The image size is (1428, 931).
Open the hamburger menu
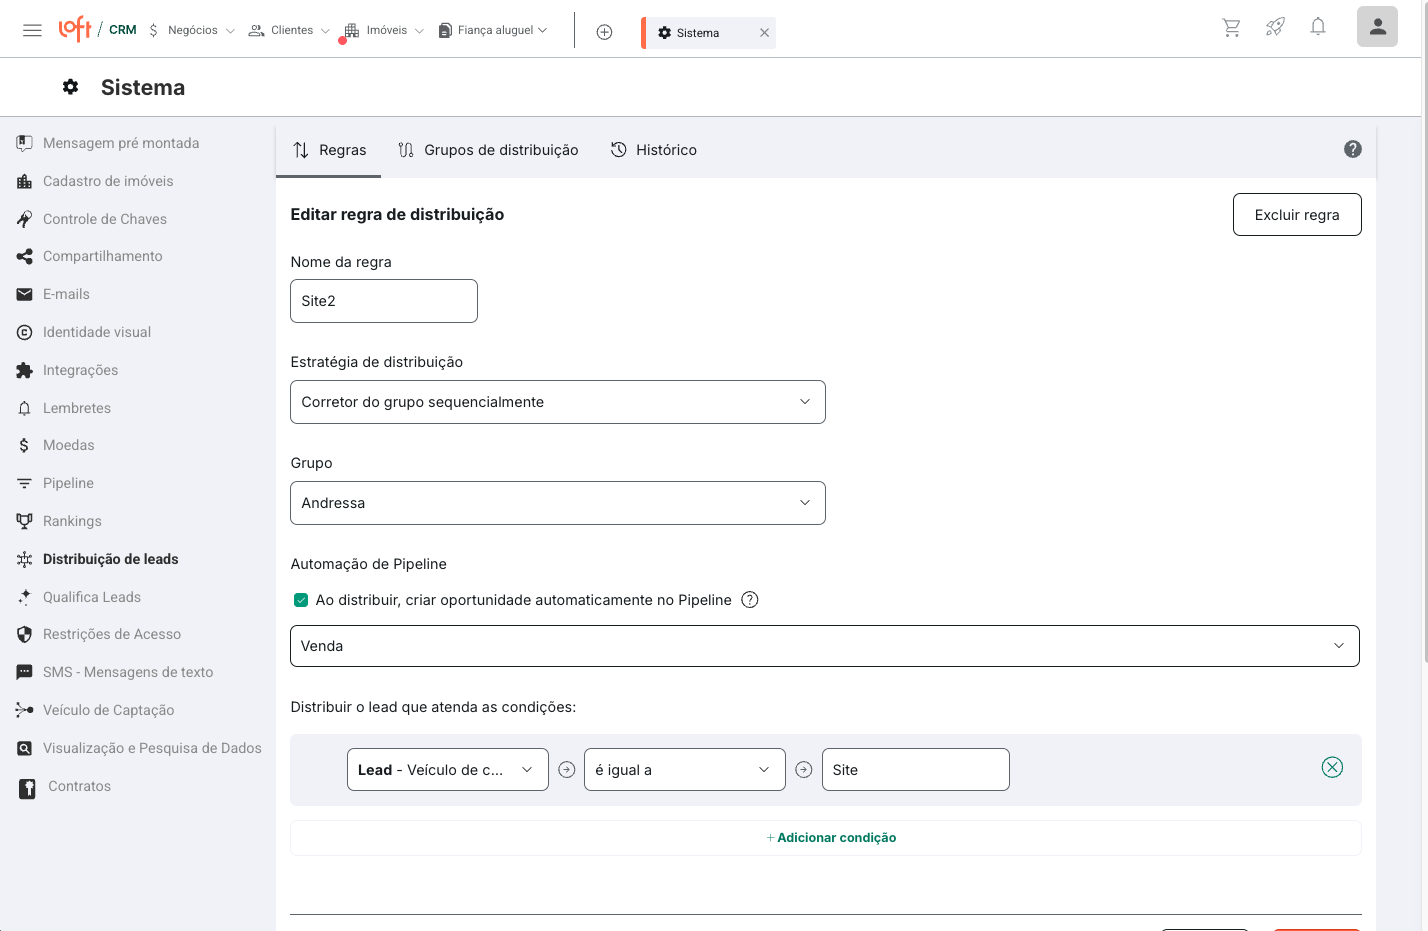coord(32,30)
